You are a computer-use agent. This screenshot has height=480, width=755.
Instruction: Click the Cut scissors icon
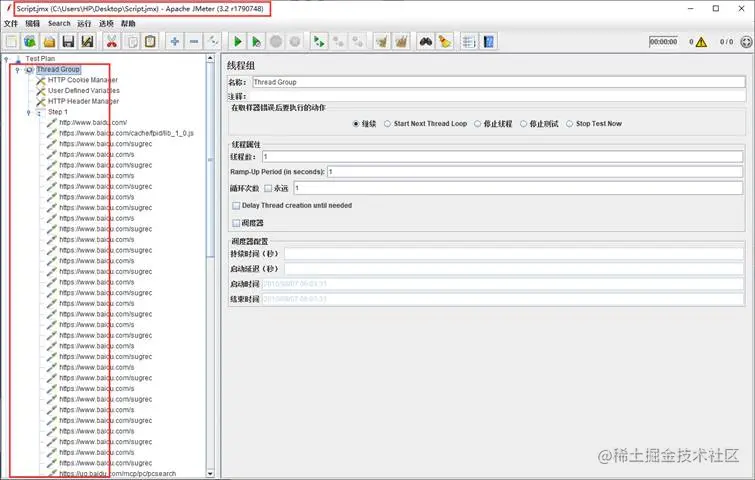click(112, 42)
